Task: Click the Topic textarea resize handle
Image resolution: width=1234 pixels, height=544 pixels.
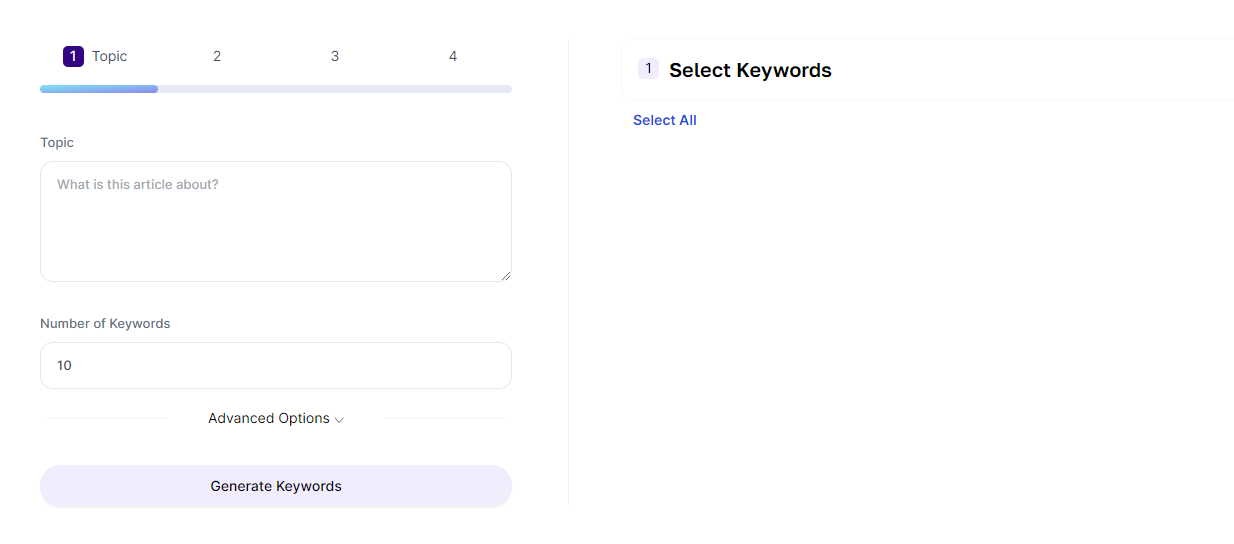Action: point(505,275)
